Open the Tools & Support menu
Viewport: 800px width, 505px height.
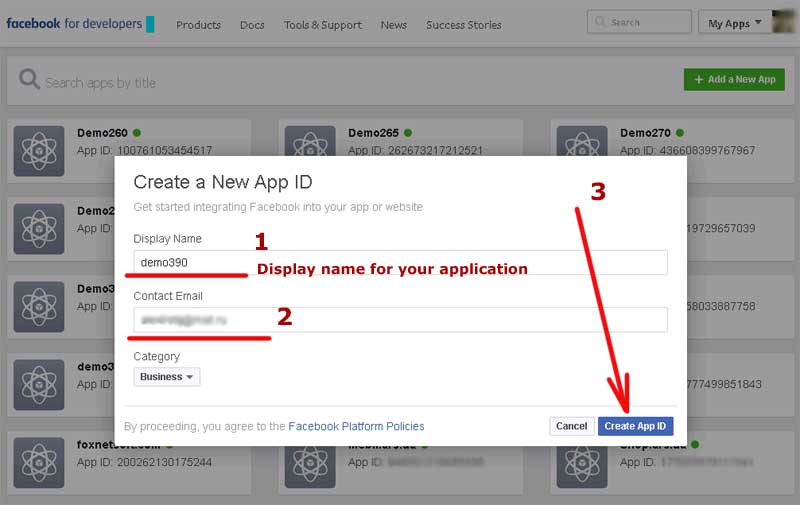coord(323,24)
